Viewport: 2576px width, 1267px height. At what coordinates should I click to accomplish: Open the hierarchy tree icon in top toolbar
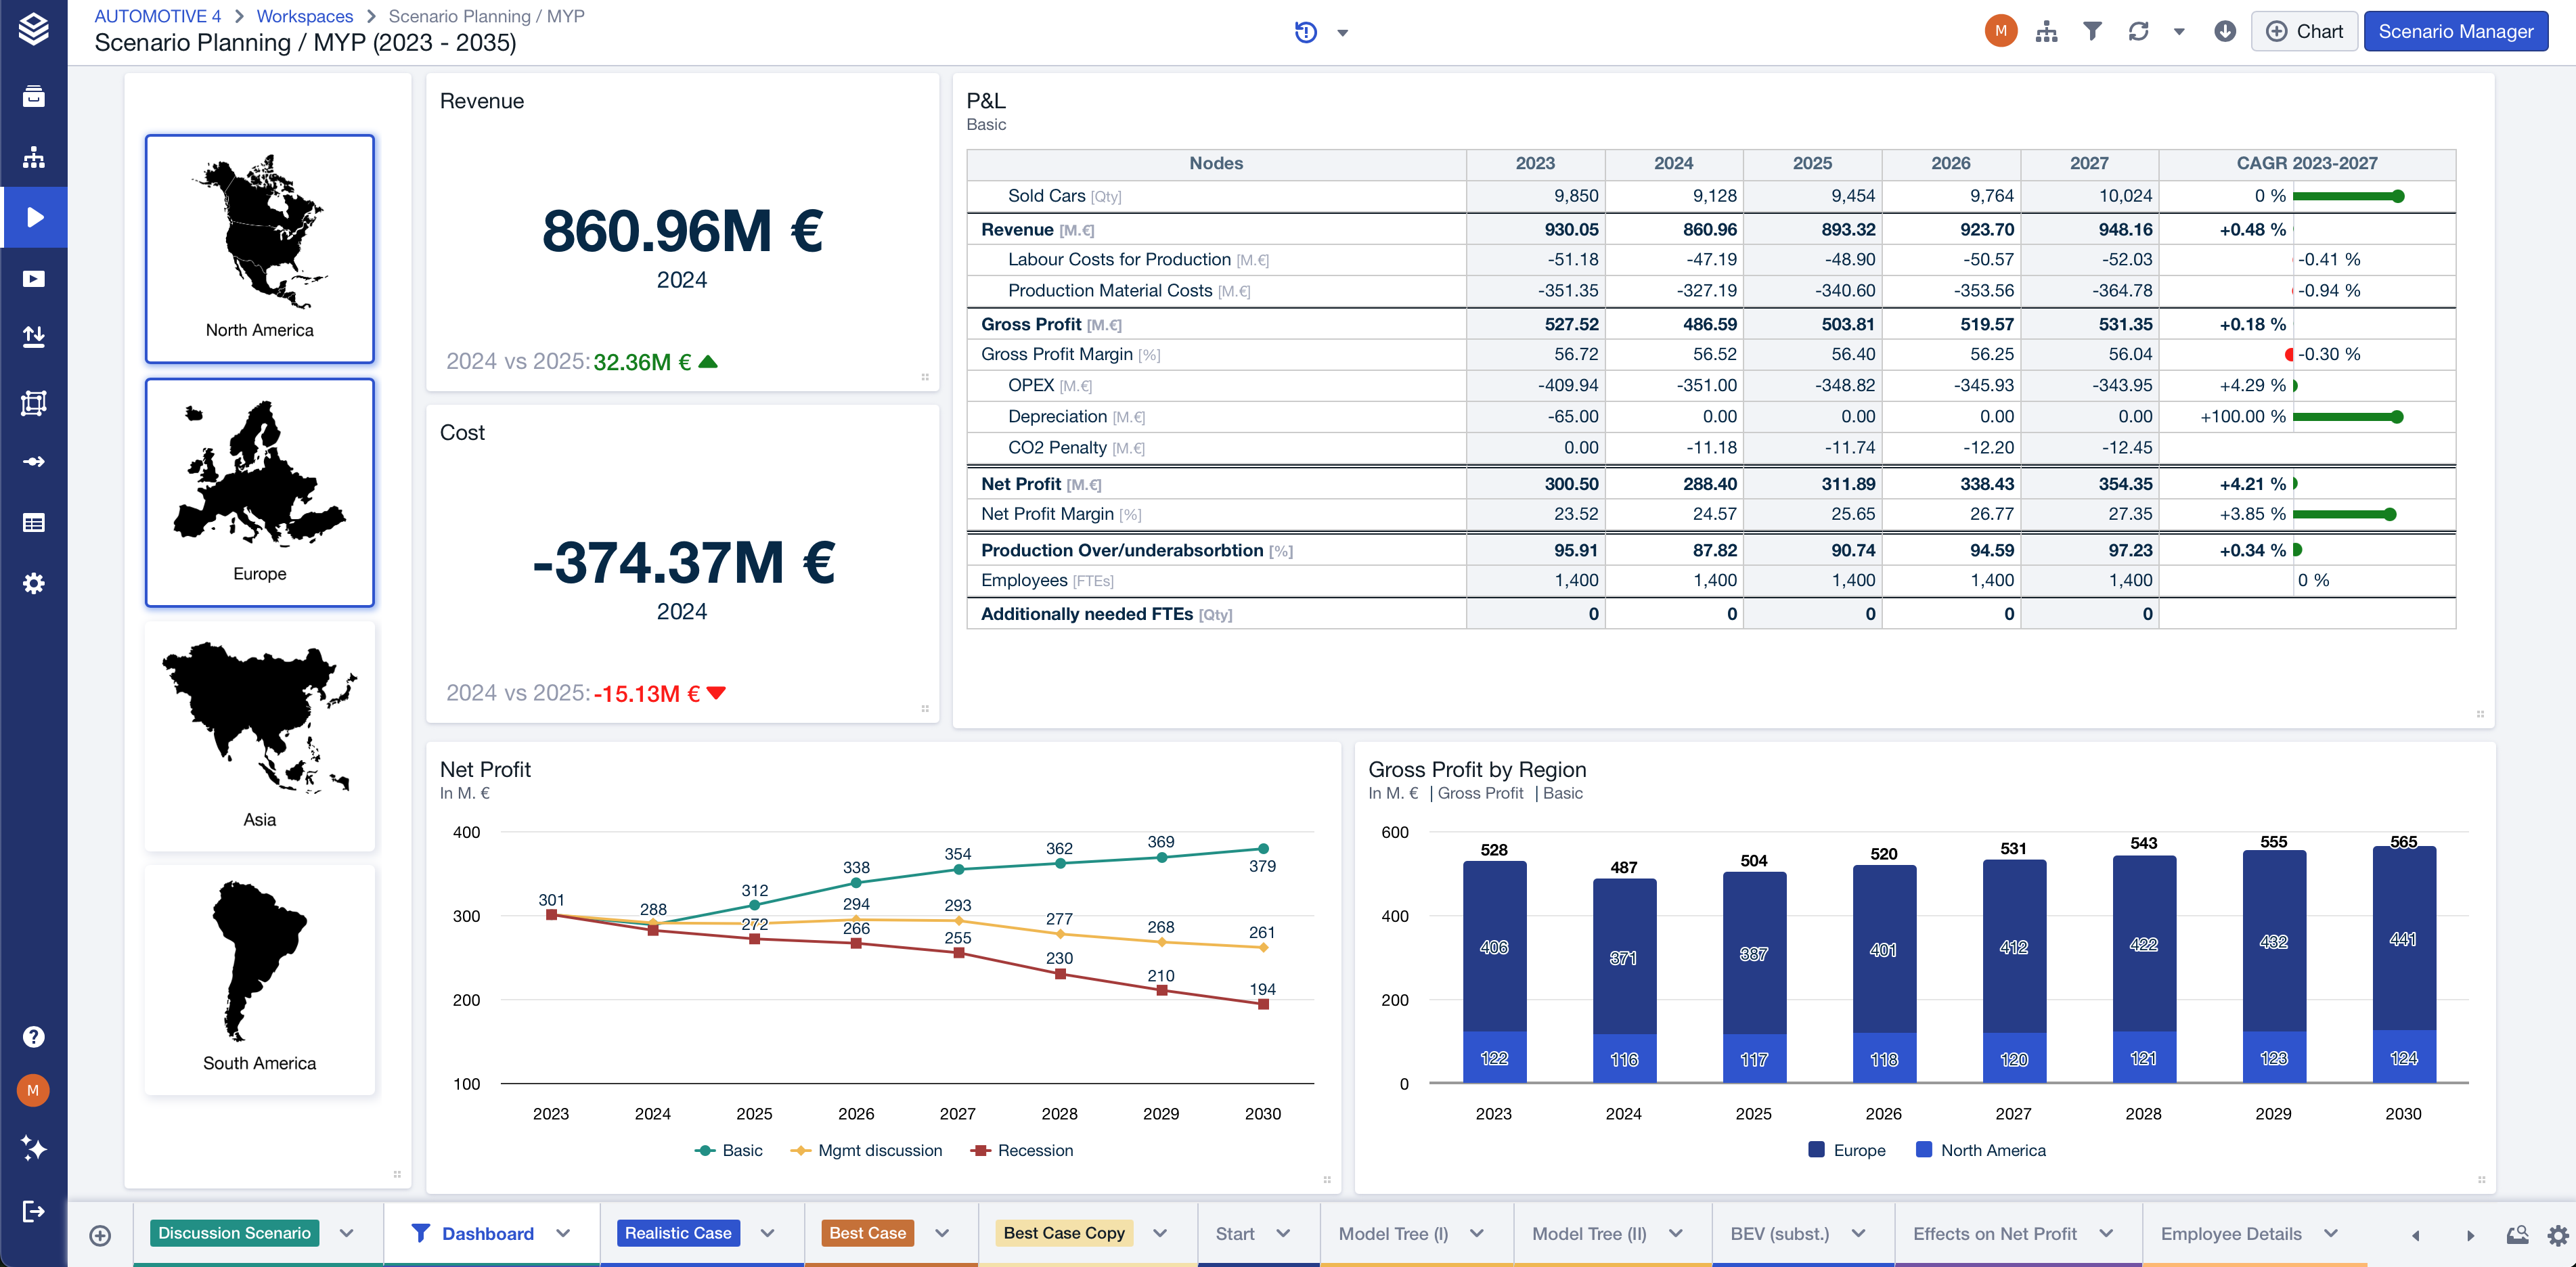[x=2046, y=31]
